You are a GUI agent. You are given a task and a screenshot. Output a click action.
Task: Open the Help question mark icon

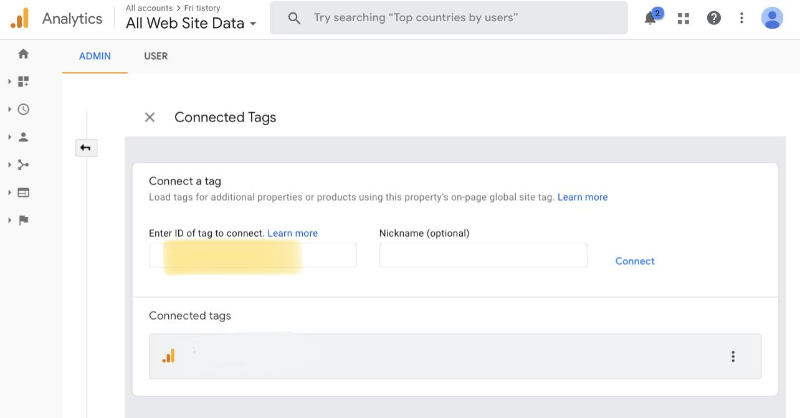(x=714, y=18)
